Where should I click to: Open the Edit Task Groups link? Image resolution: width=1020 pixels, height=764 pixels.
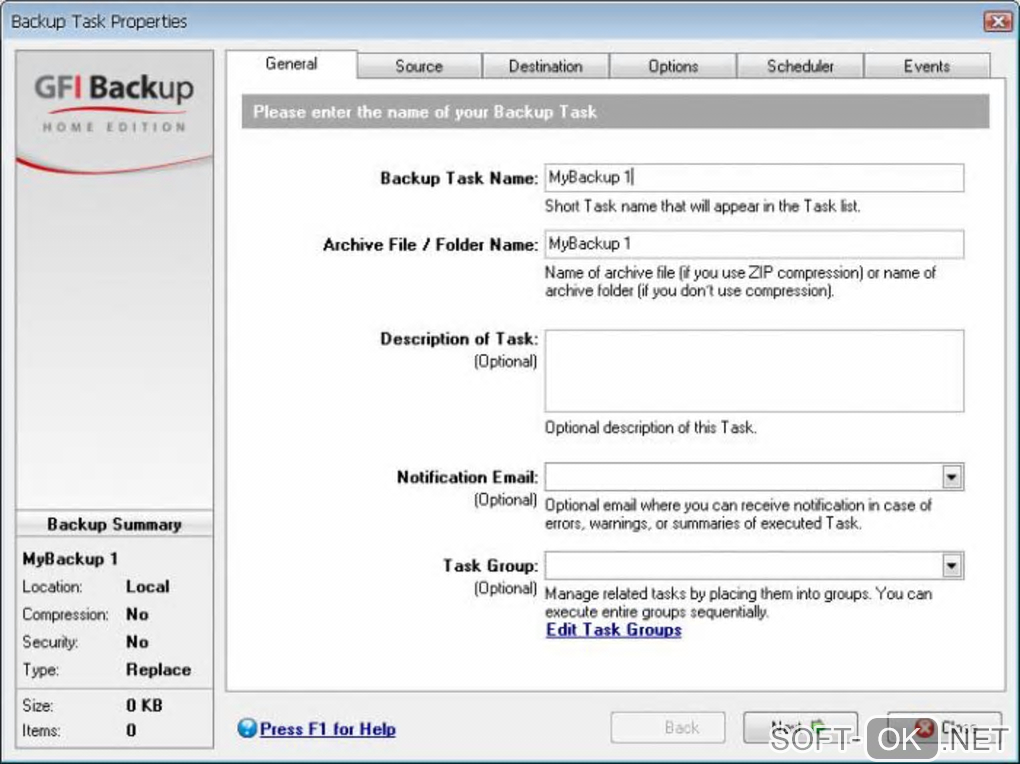pos(613,630)
